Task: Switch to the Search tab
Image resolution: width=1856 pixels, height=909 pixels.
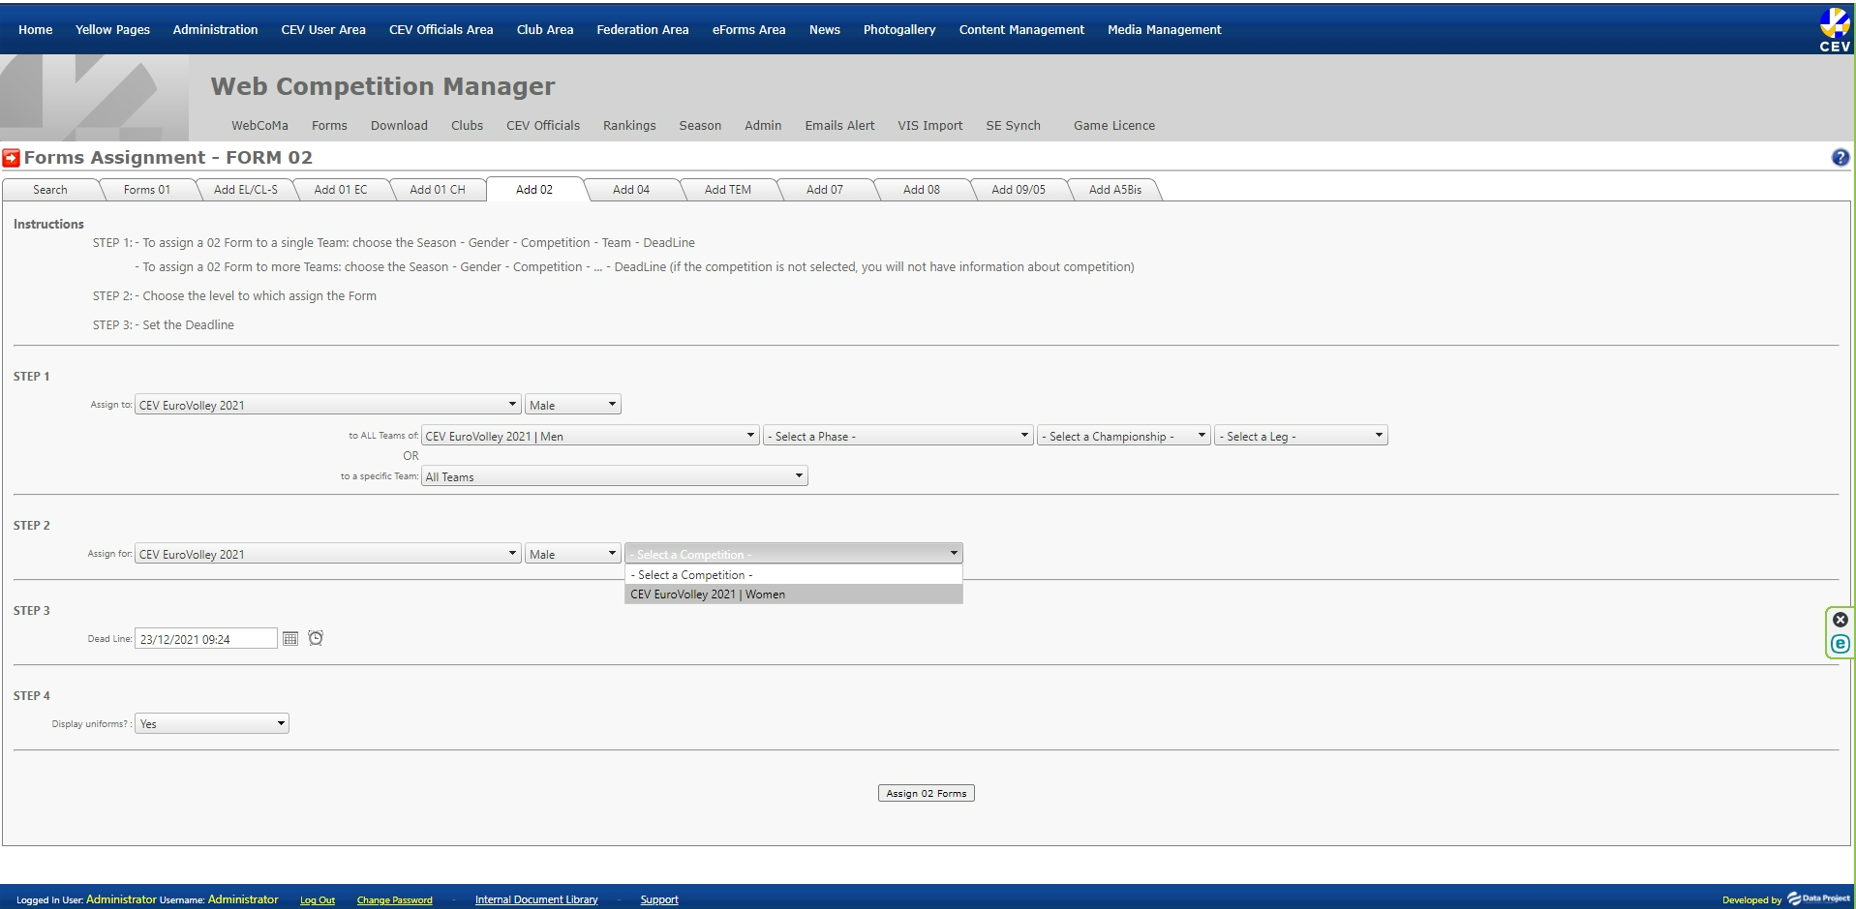Action: [x=50, y=190]
